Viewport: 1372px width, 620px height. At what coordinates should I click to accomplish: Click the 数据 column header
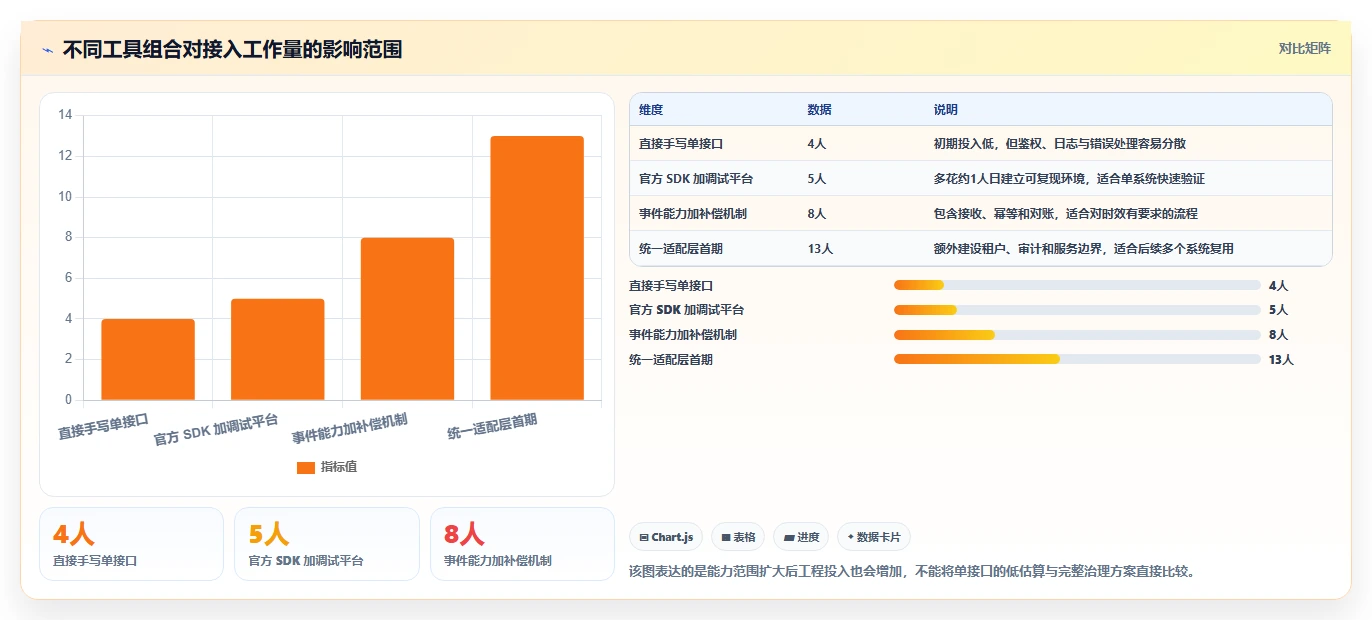pos(819,110)
